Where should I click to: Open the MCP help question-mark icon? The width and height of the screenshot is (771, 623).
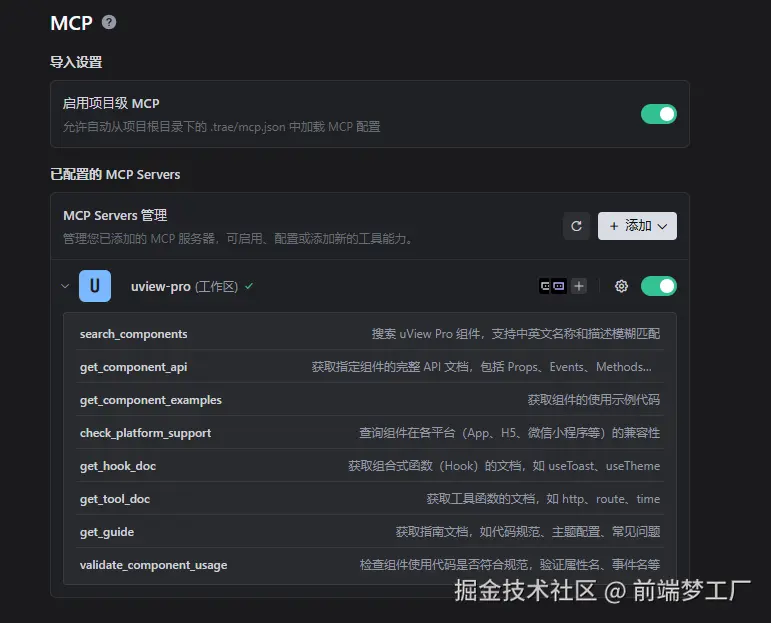(109, 22)
